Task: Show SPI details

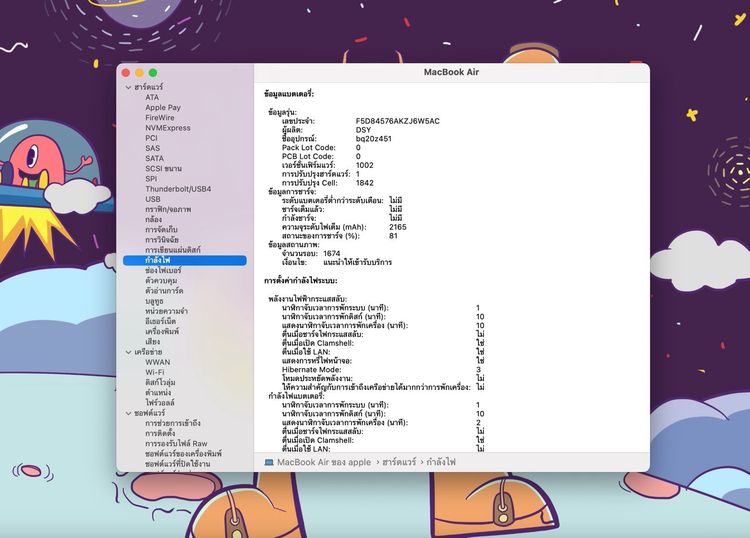Action: (151, 179)
